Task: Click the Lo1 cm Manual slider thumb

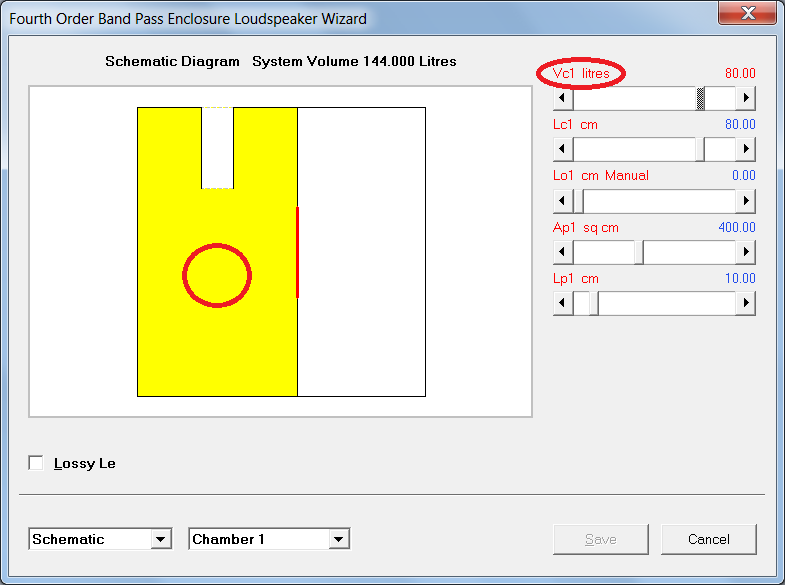Action: (x=578, y=201)
